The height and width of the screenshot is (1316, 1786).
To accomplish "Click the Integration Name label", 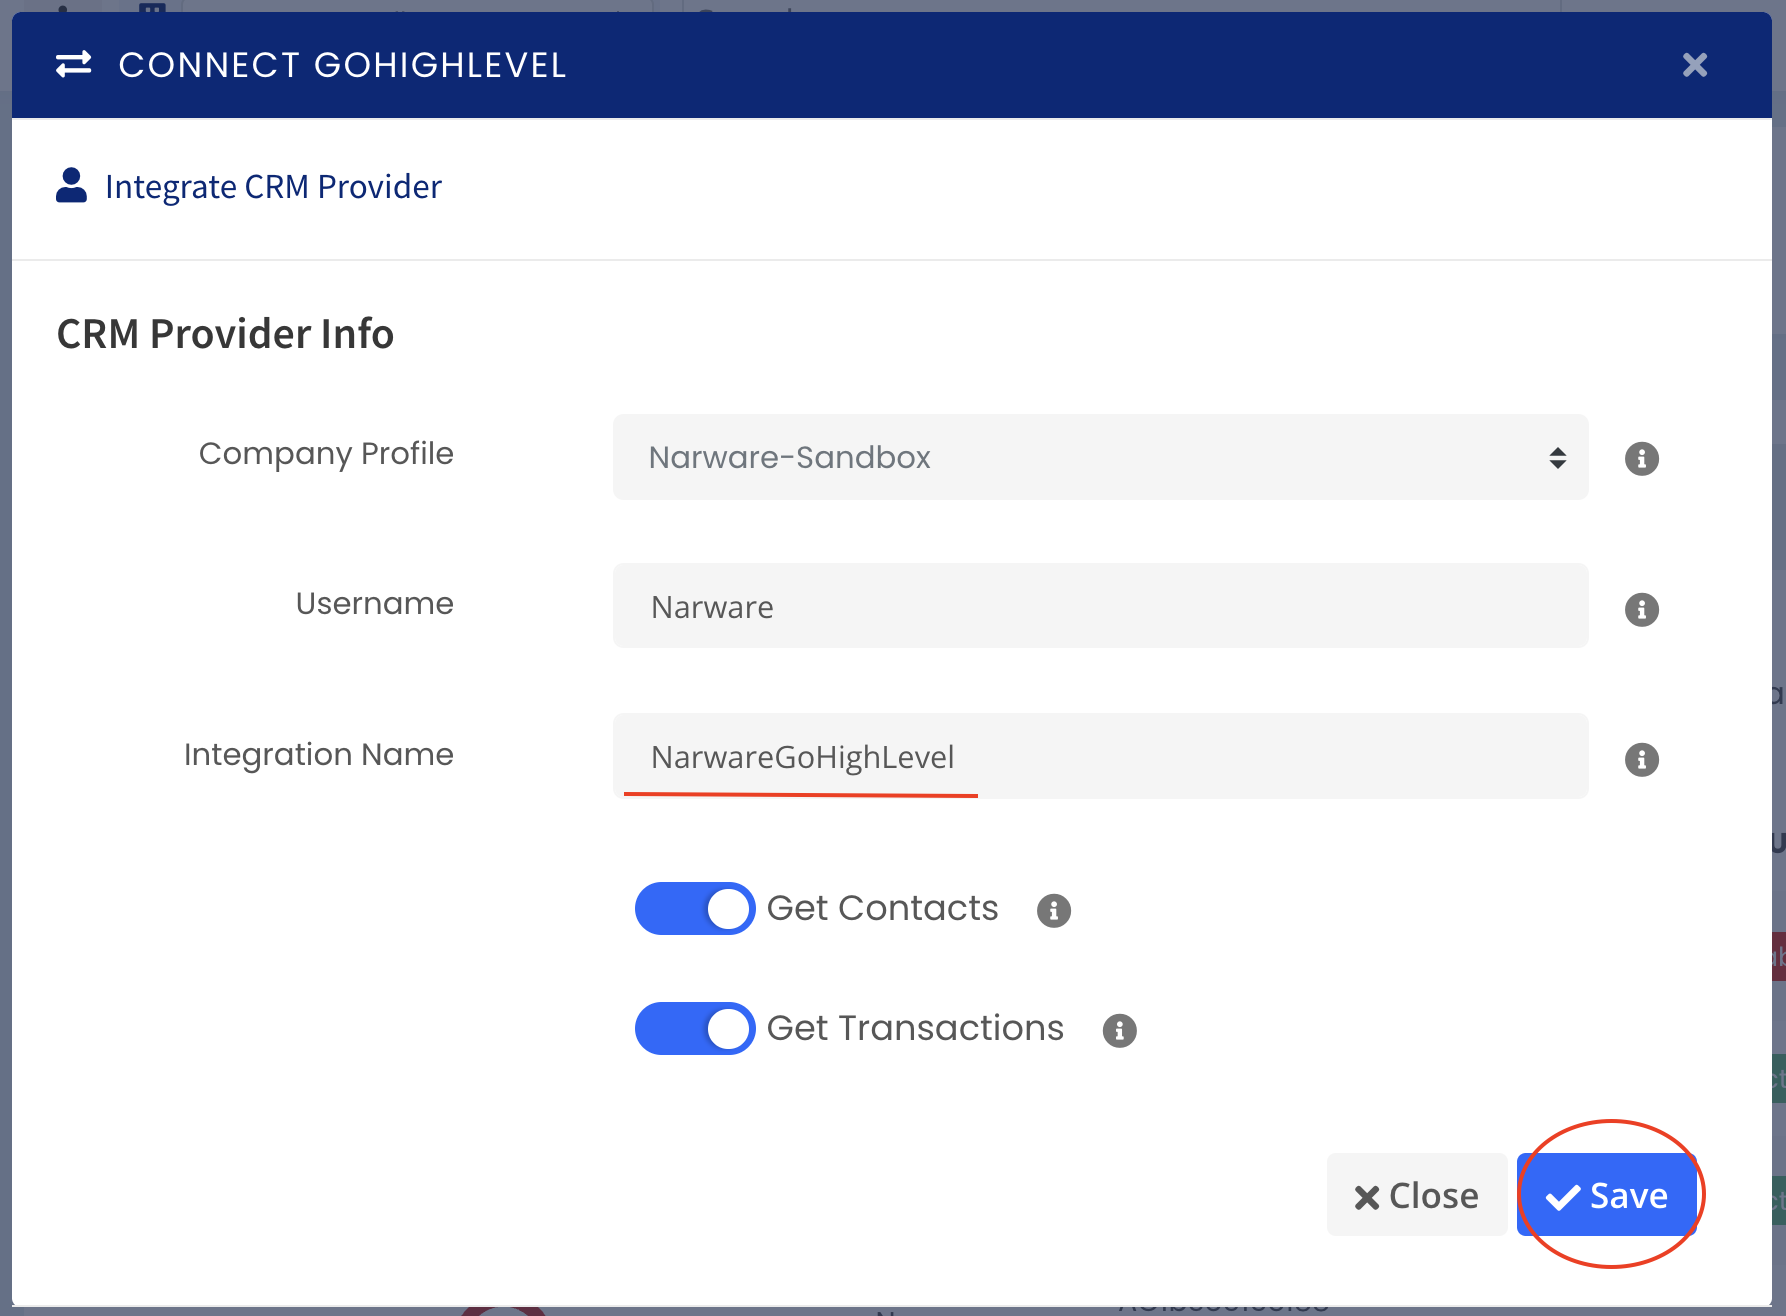I will [318, 754].
